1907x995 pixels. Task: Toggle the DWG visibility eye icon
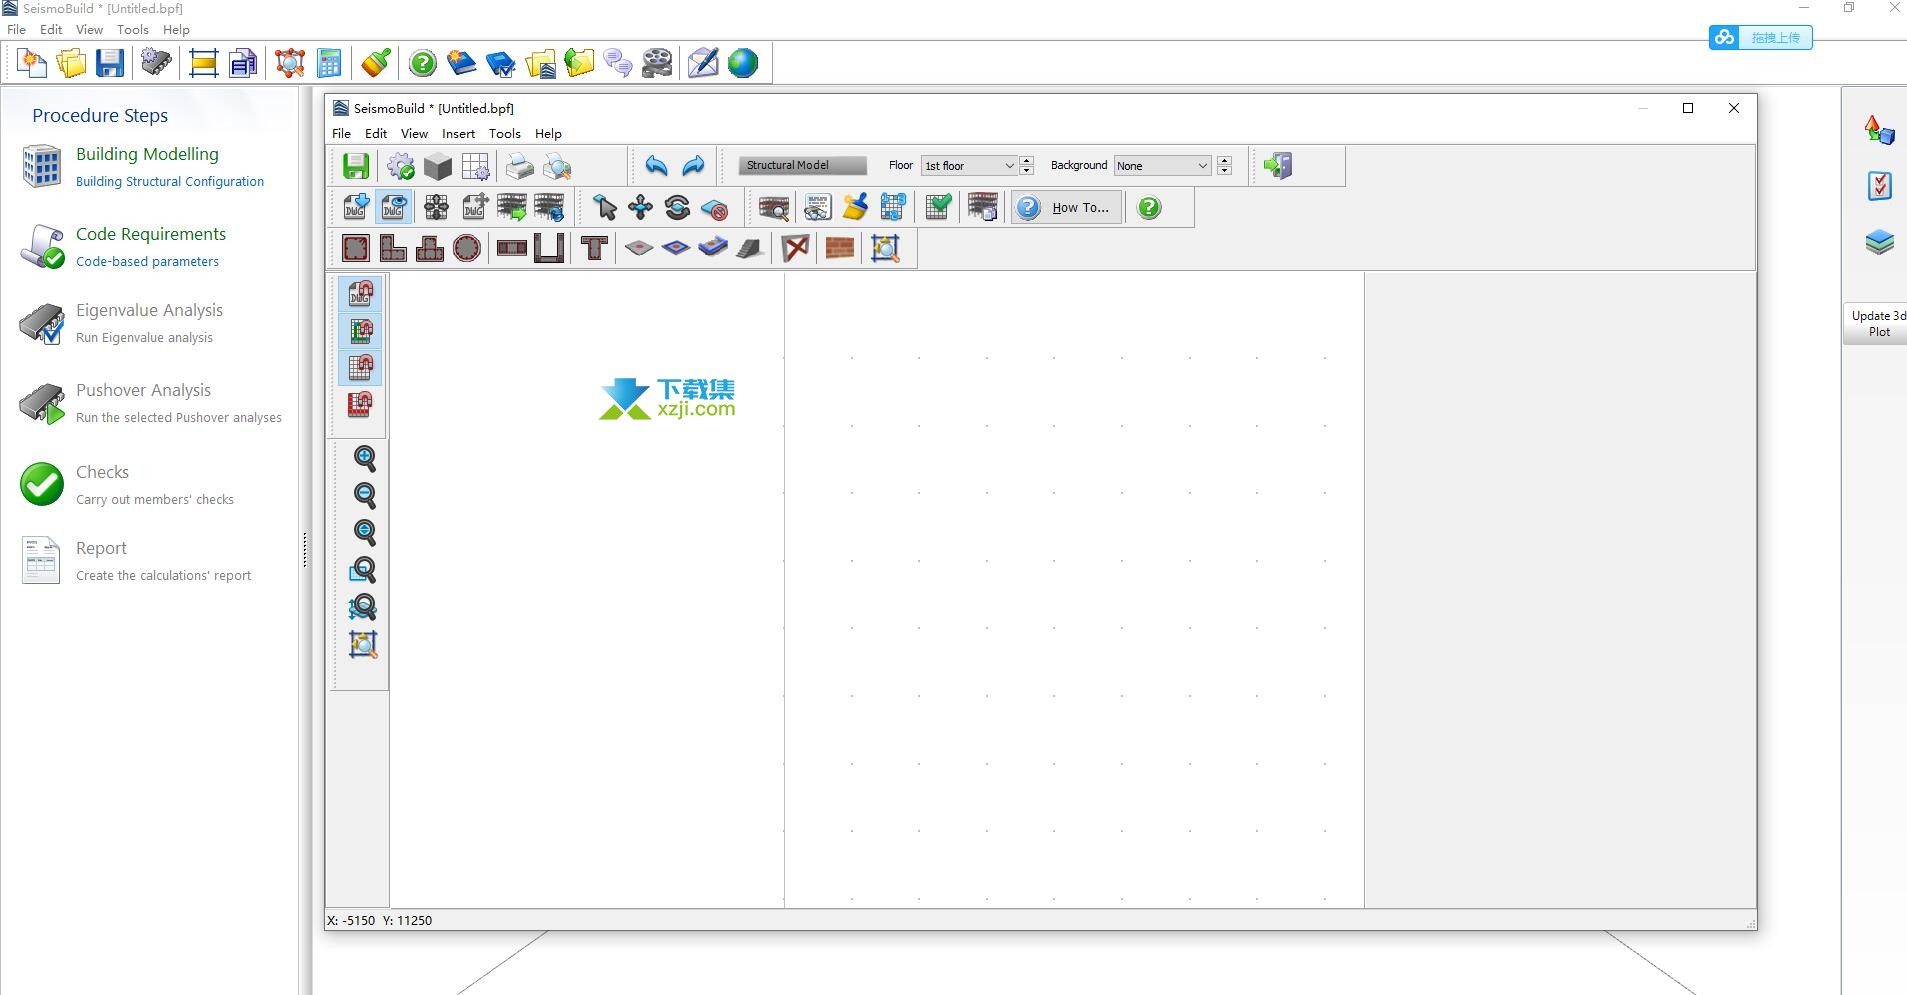[394, 207]
